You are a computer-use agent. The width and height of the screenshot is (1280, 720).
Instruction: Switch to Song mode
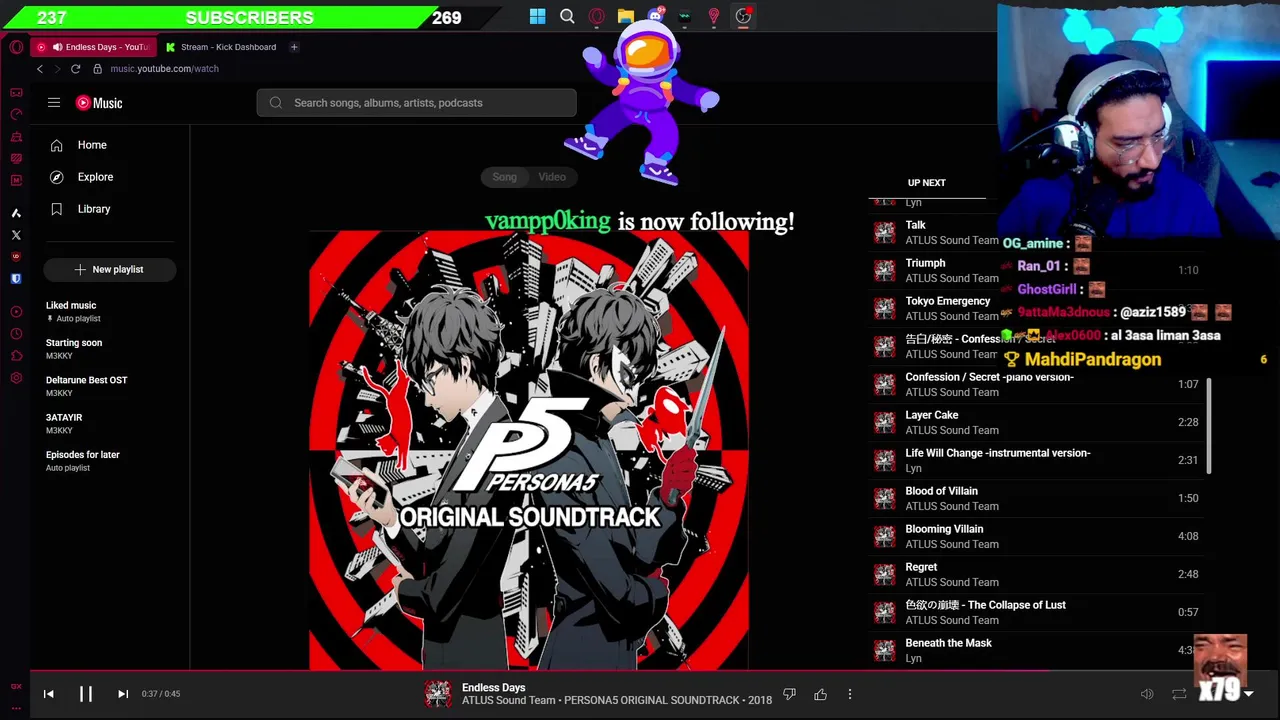[x=504, y=177]
